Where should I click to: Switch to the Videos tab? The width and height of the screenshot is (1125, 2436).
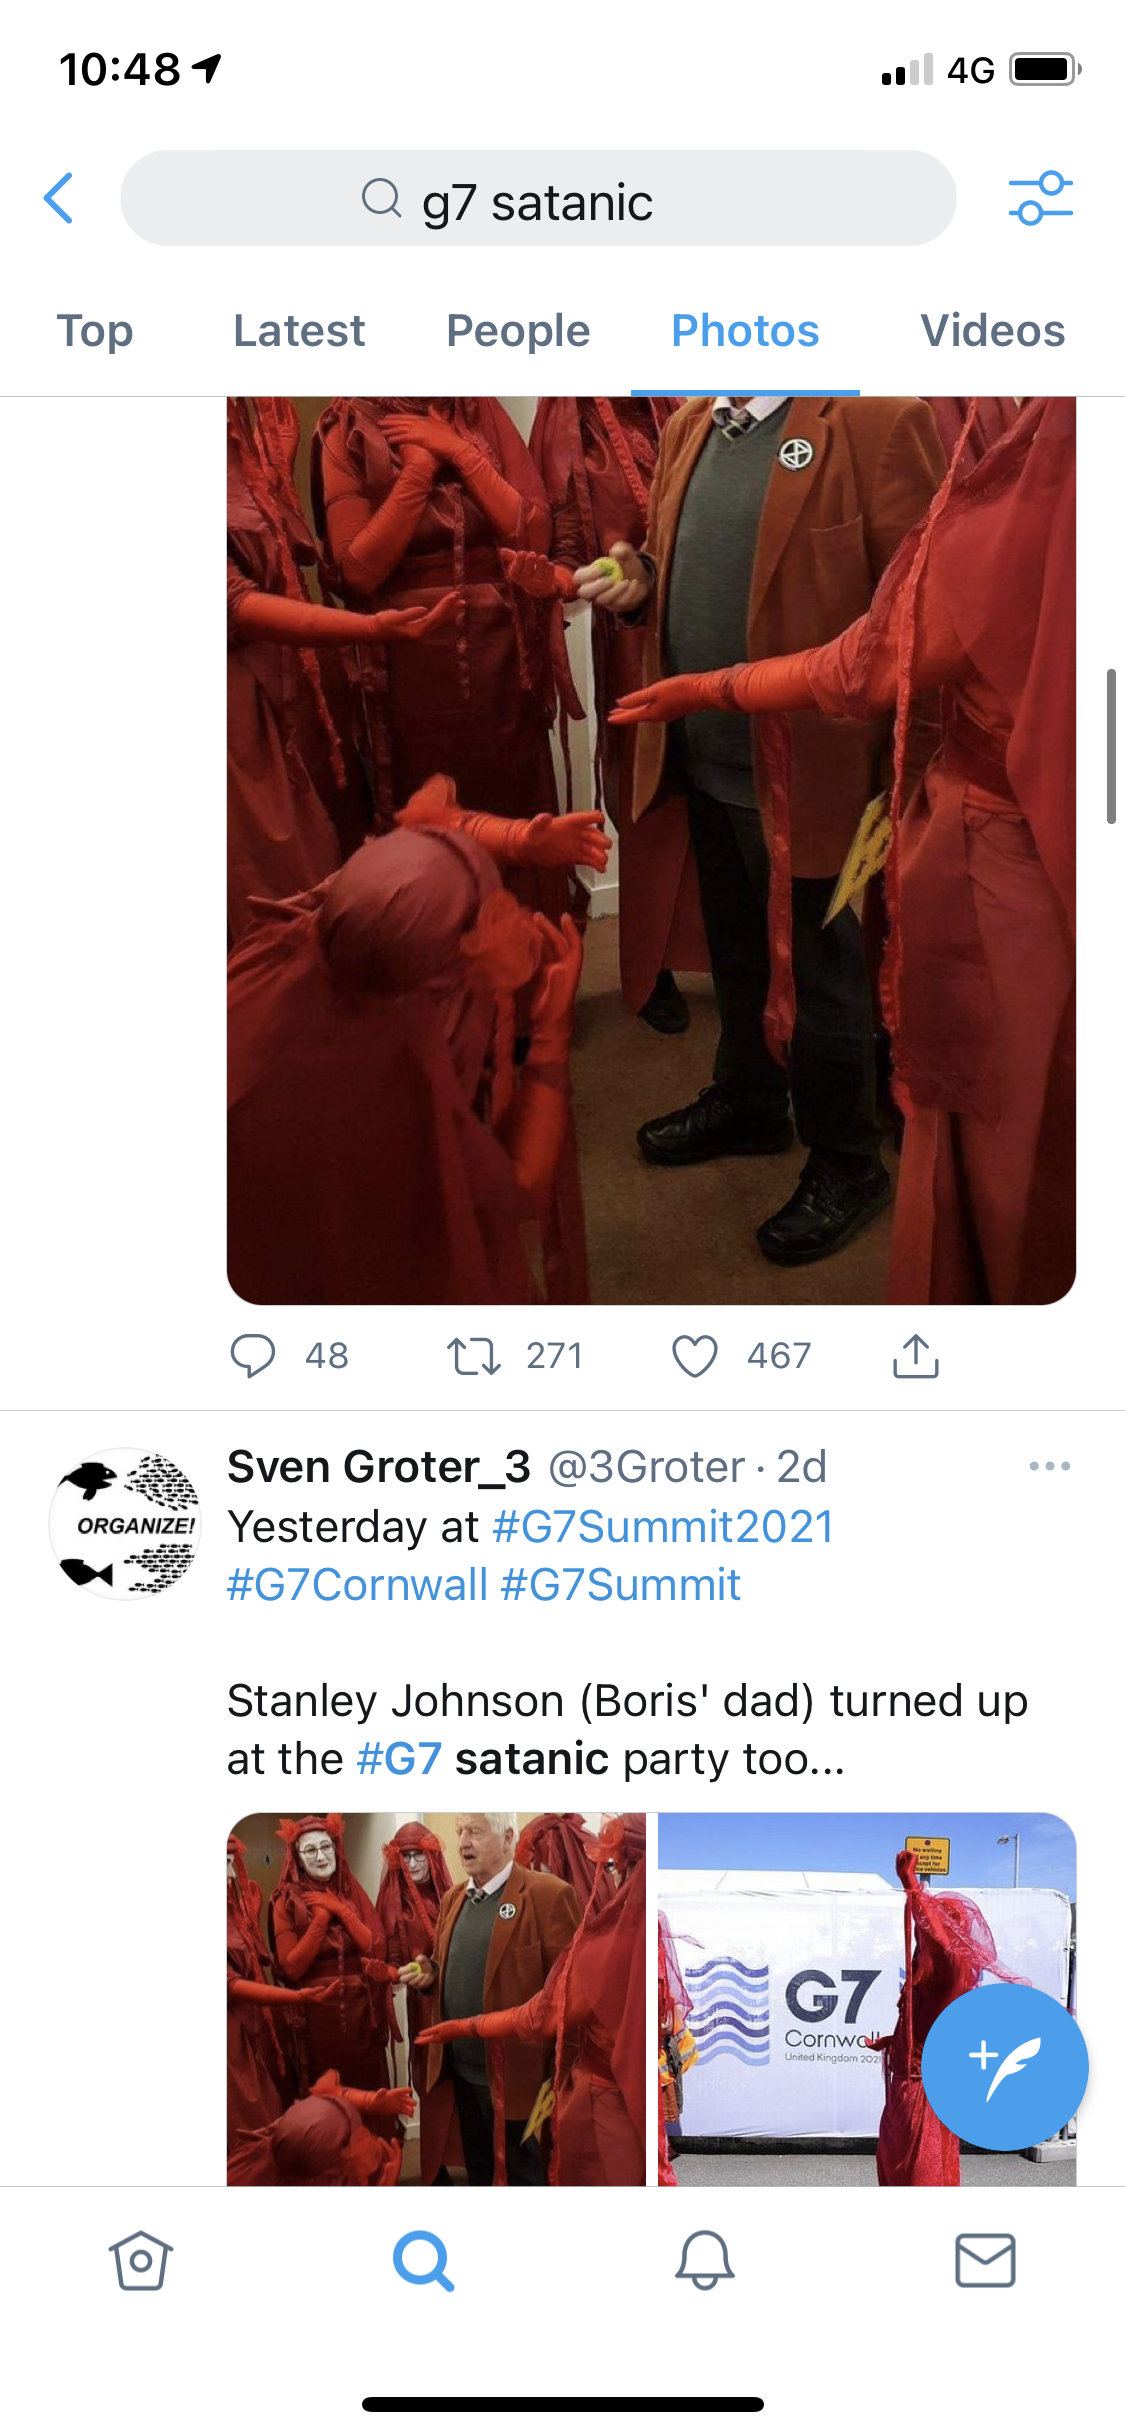[x=992, y=331]
